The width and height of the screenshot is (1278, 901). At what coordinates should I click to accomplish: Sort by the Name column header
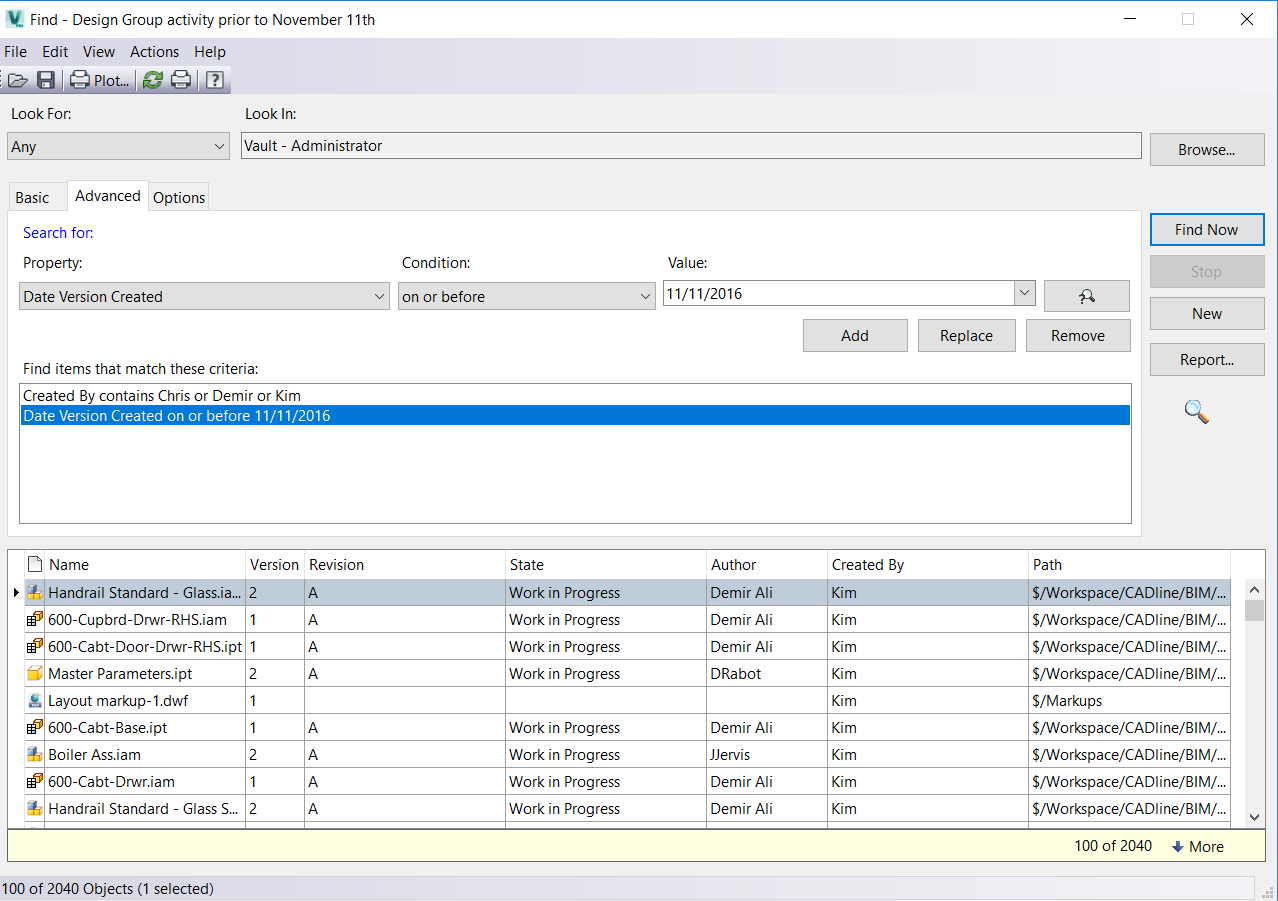[146, 564]
